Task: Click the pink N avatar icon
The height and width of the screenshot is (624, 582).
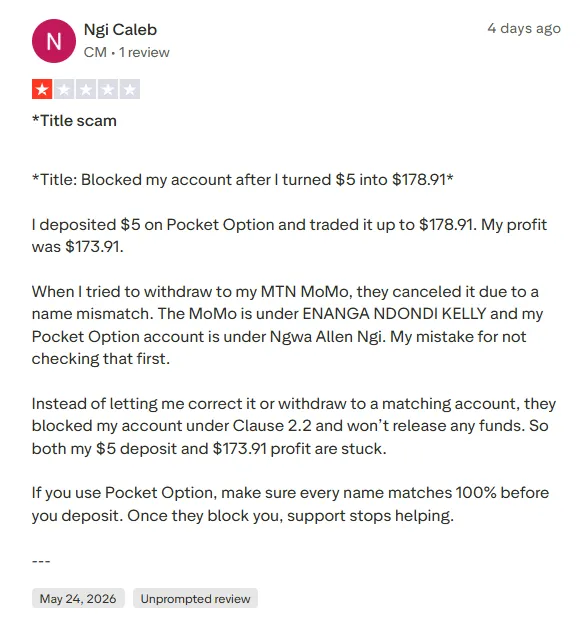Action: coord(54,41)
